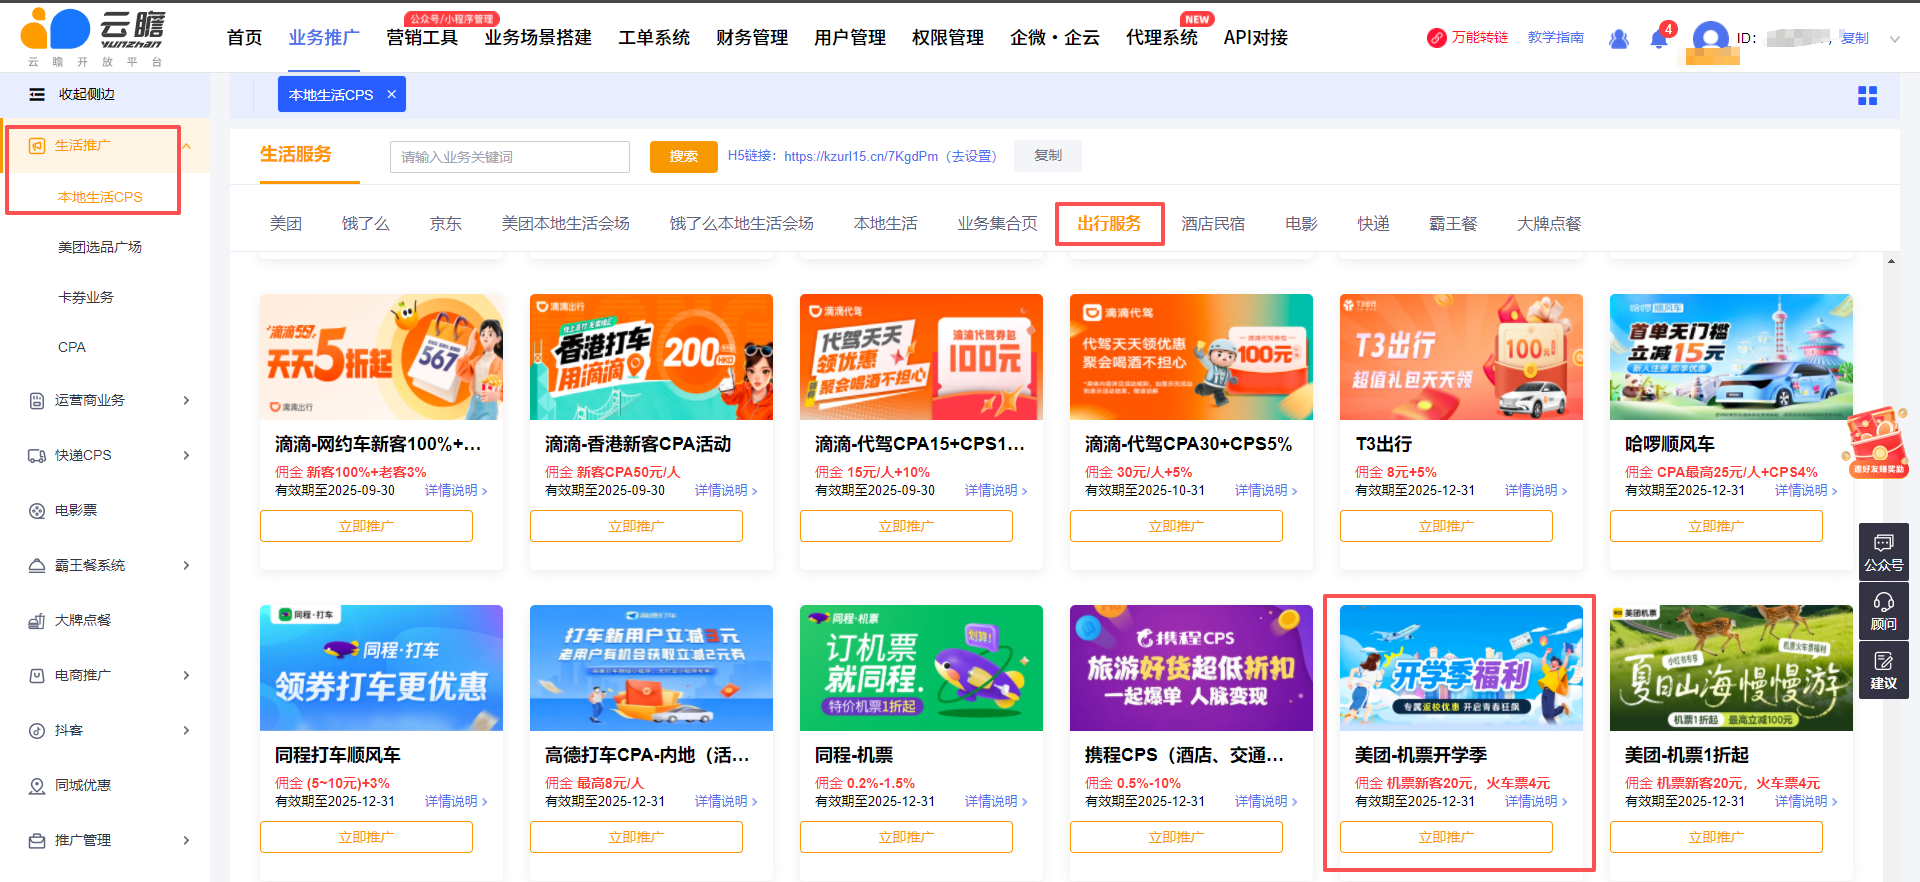The width and height of the screenshot is (1920, 882).
Task: Select 美团选品广场 in the sidebar
Action: 100,247
